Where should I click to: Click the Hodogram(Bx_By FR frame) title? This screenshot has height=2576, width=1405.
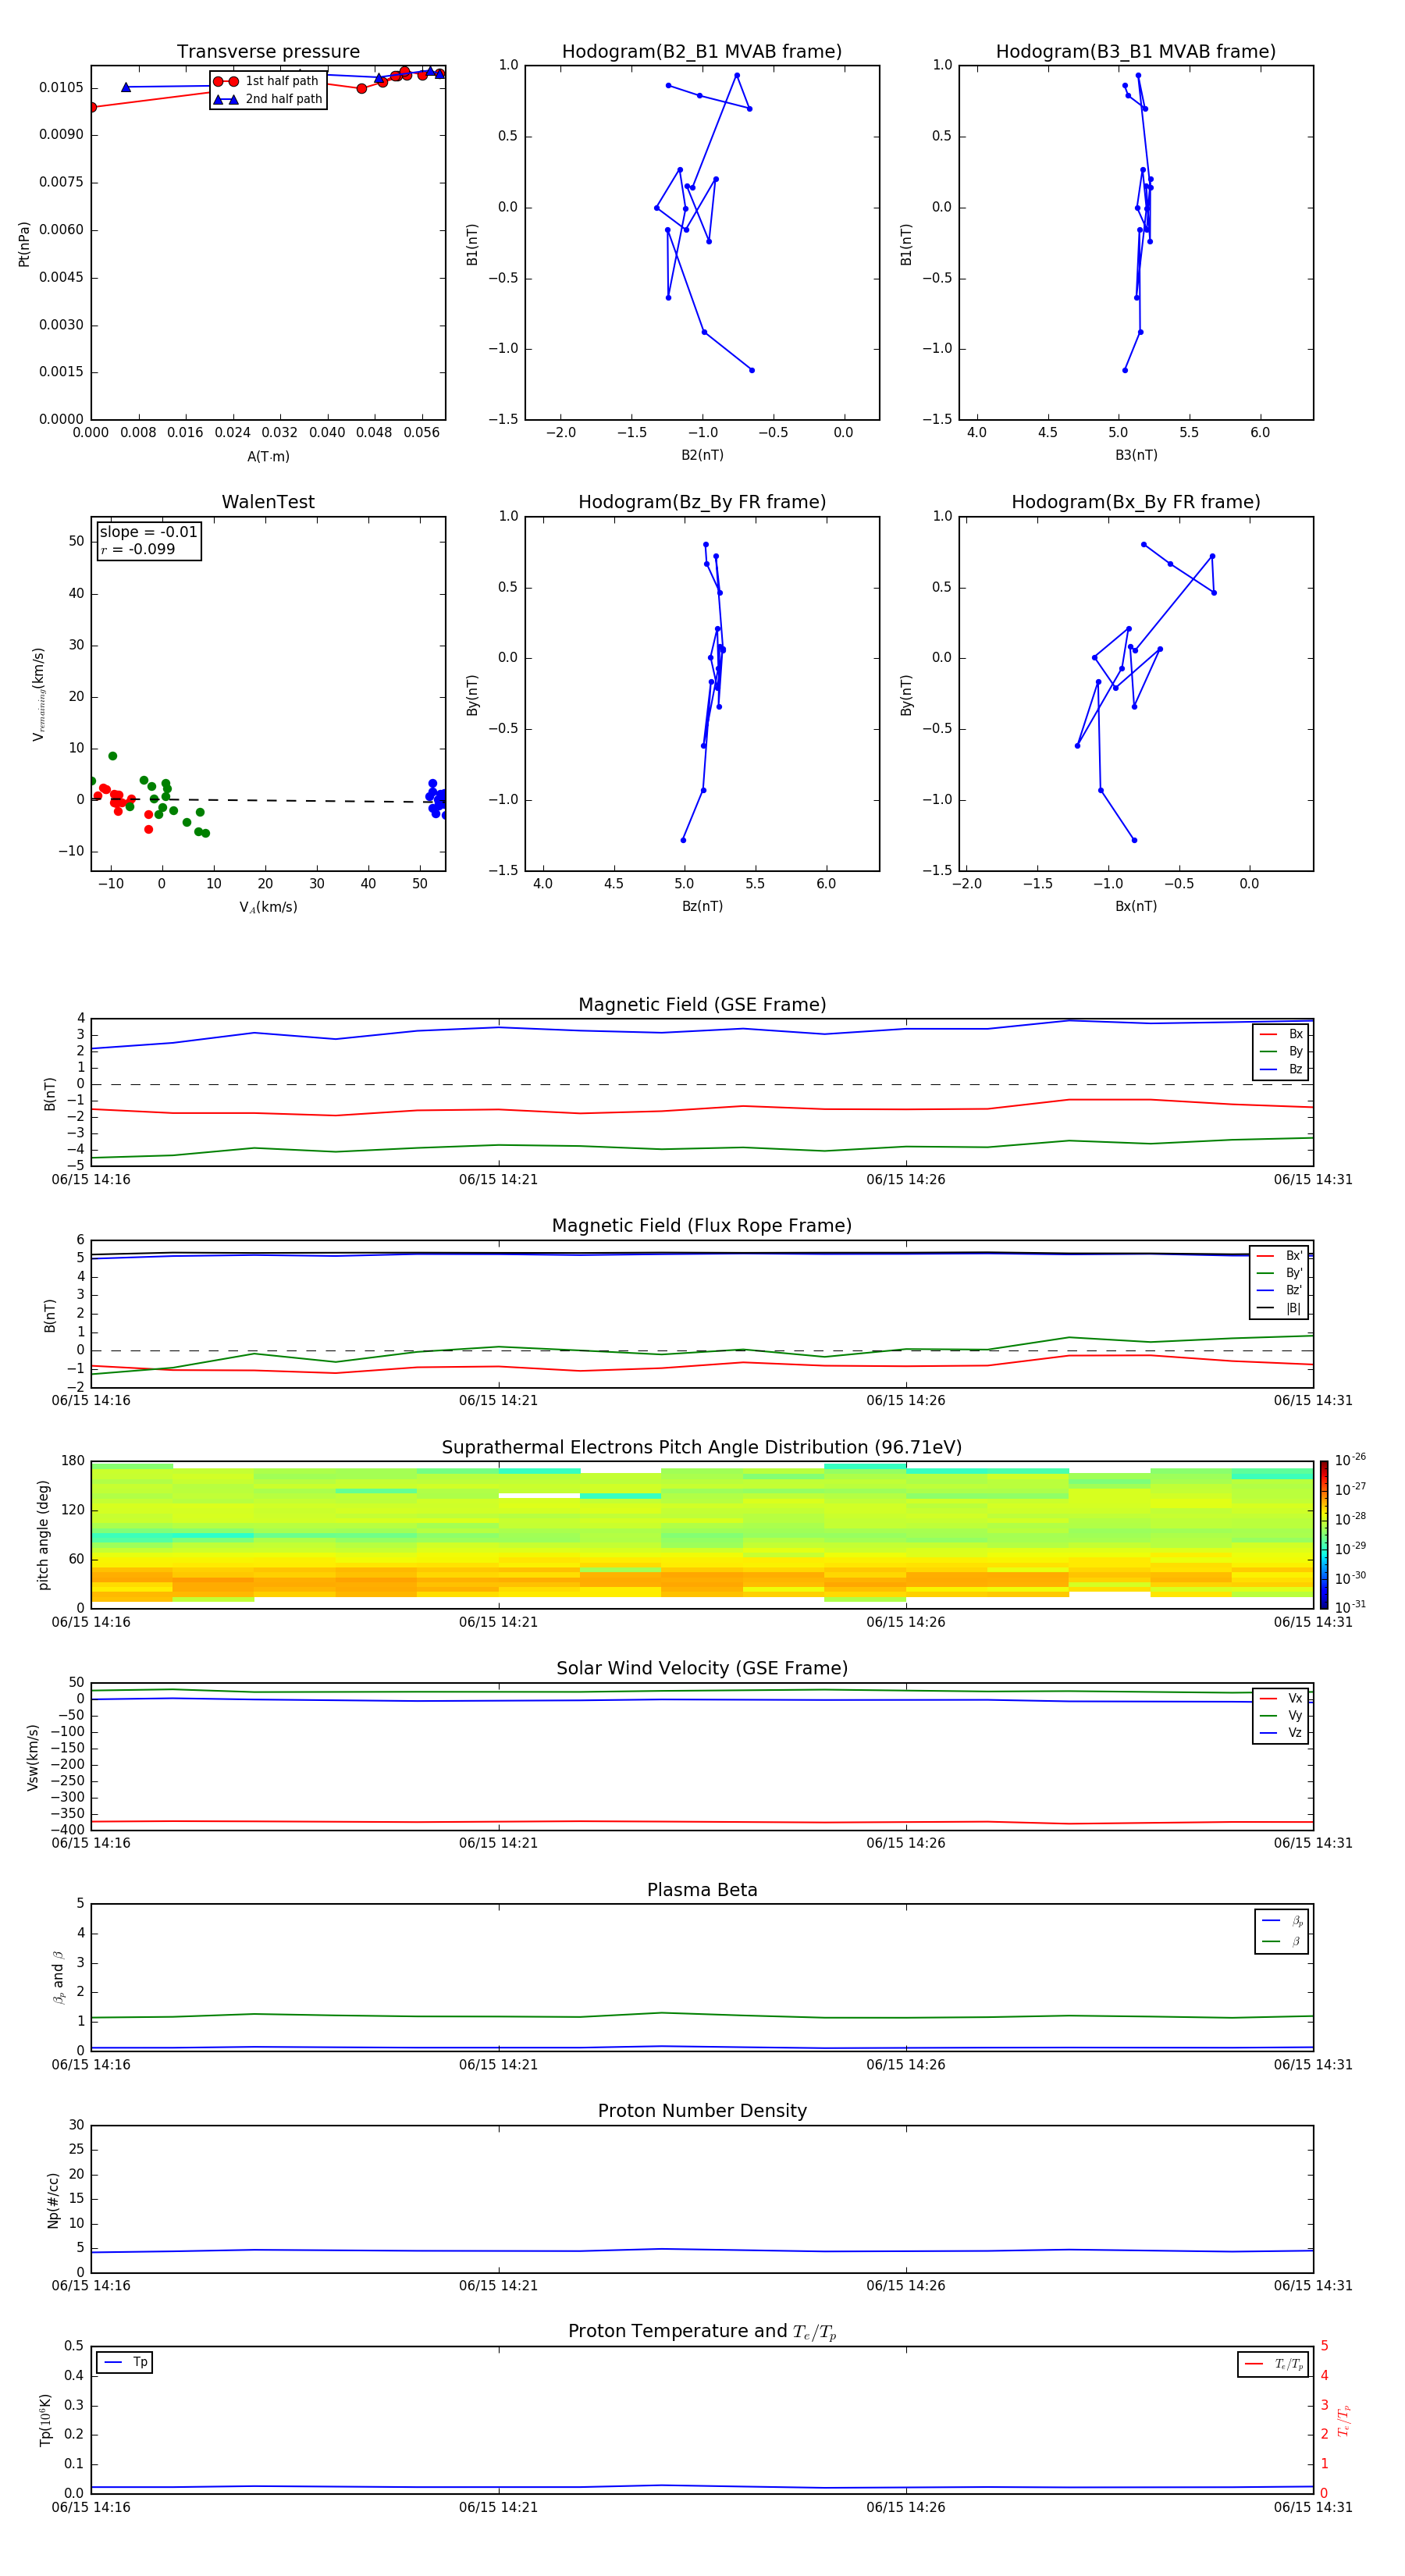1136,502
